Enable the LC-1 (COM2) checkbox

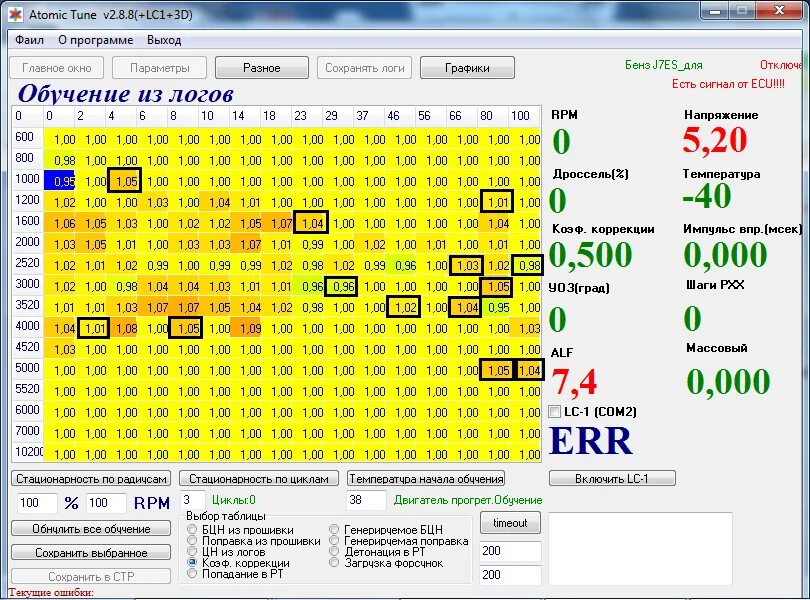[553, 411]
